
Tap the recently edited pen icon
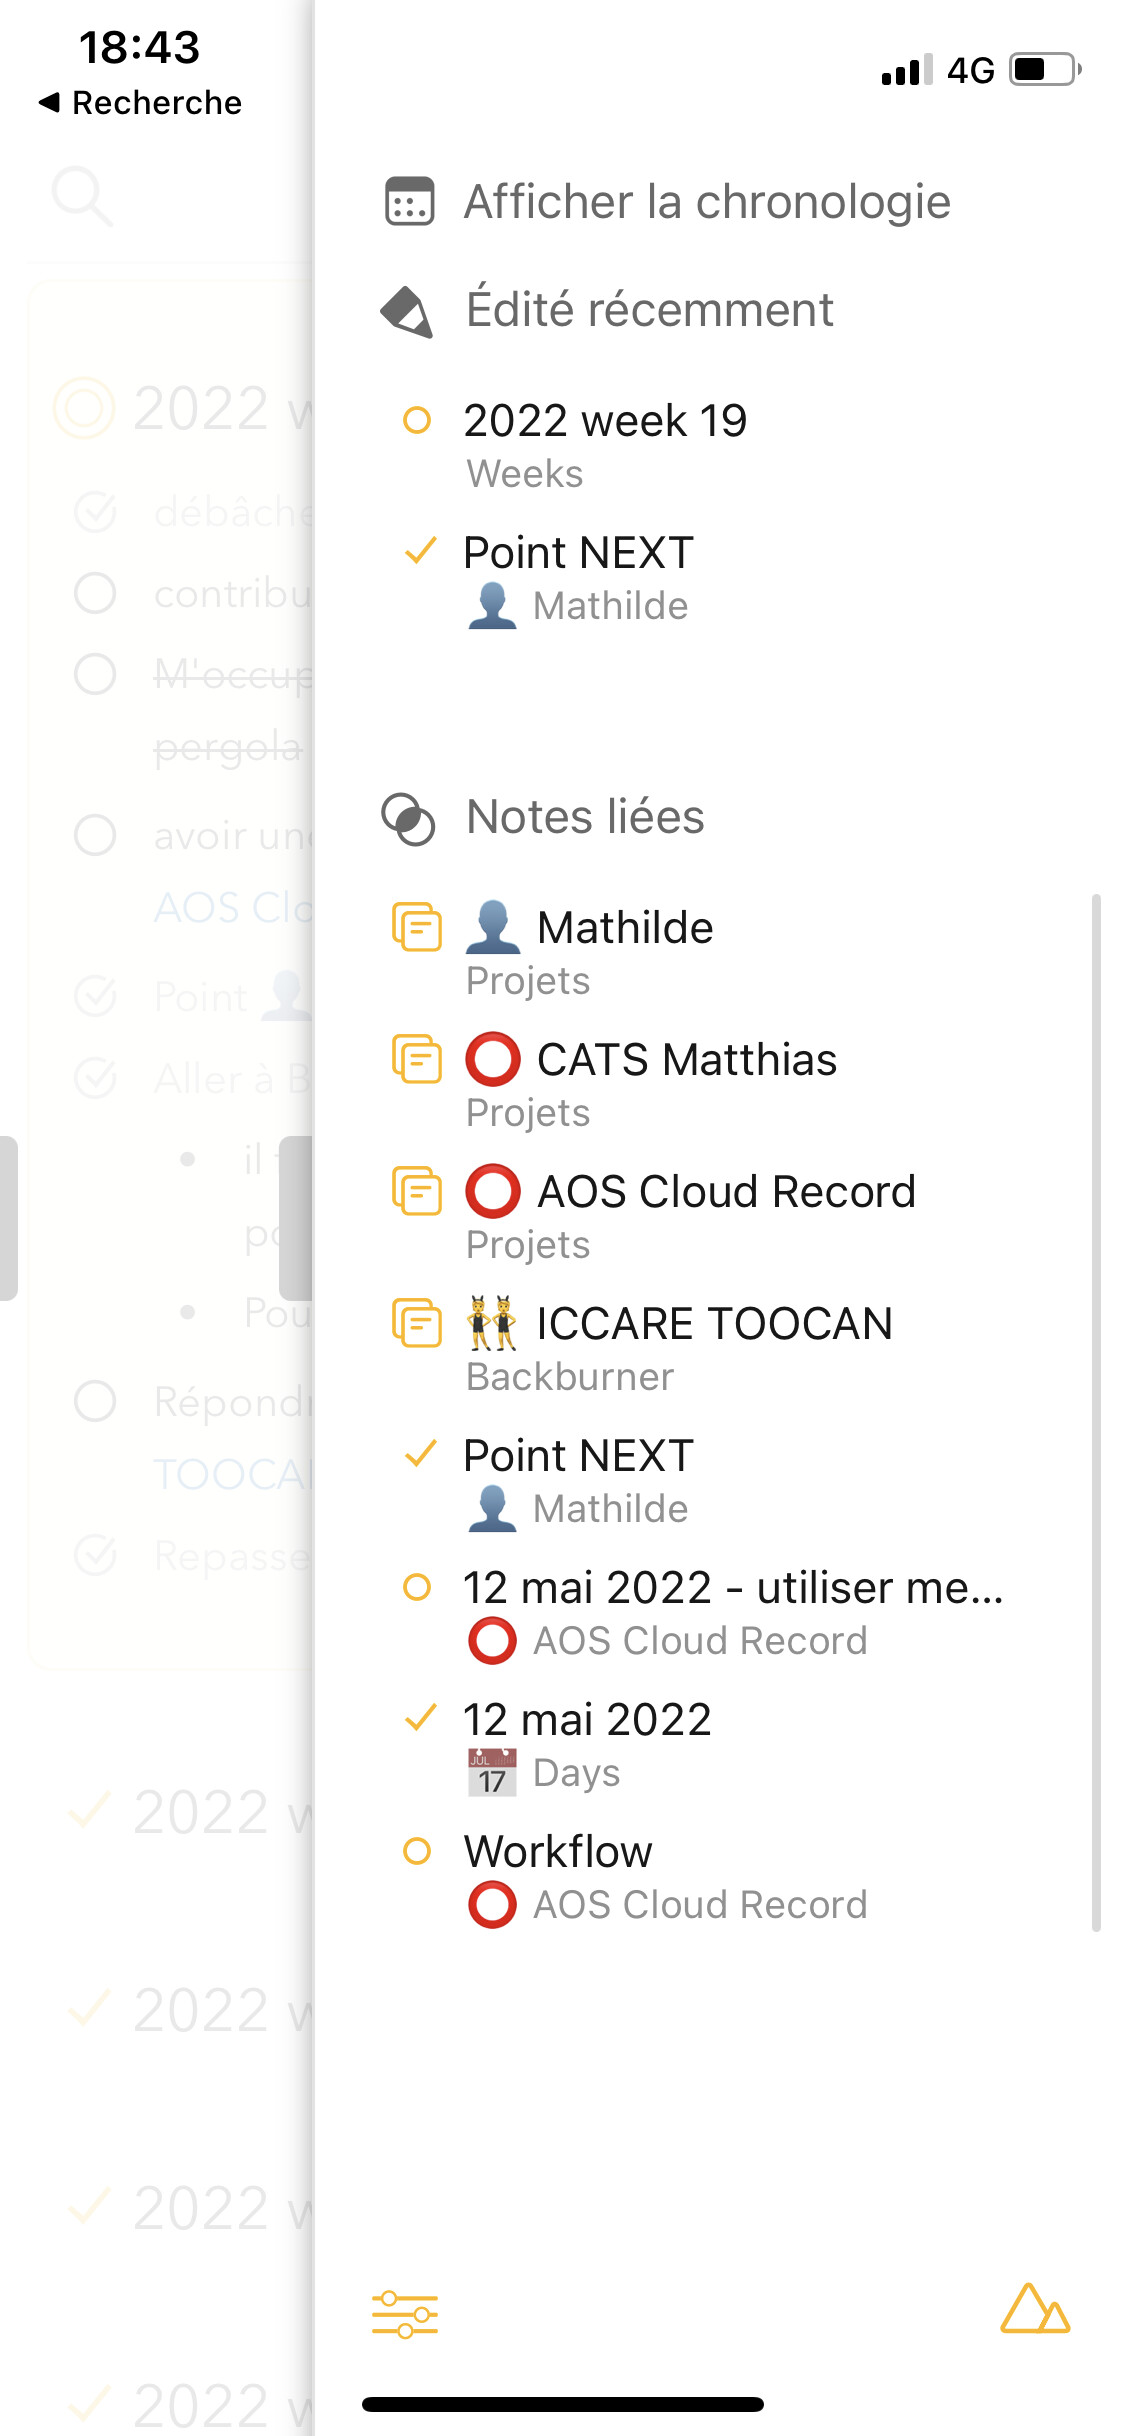coord(408,312)
